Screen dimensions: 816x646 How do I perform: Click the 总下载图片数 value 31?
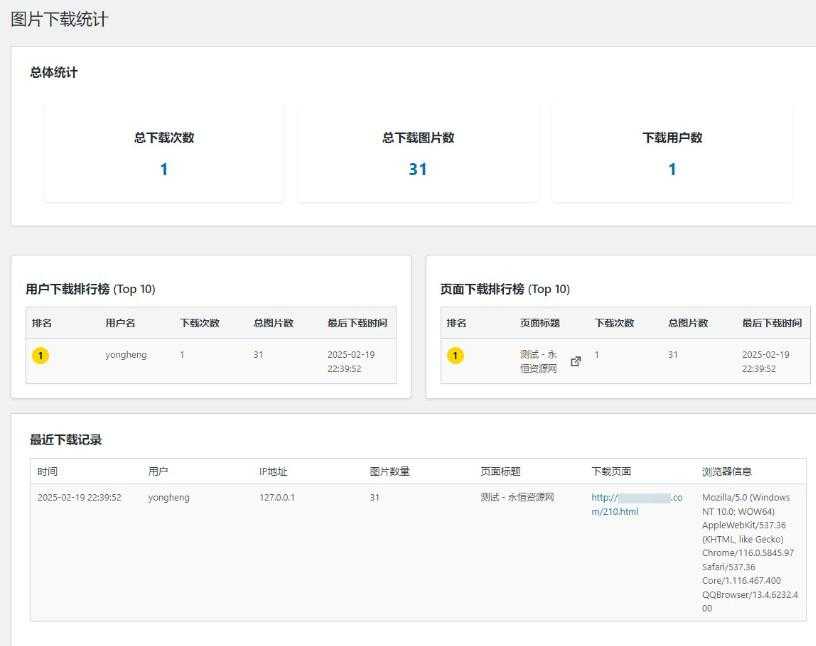coord(418,169)
